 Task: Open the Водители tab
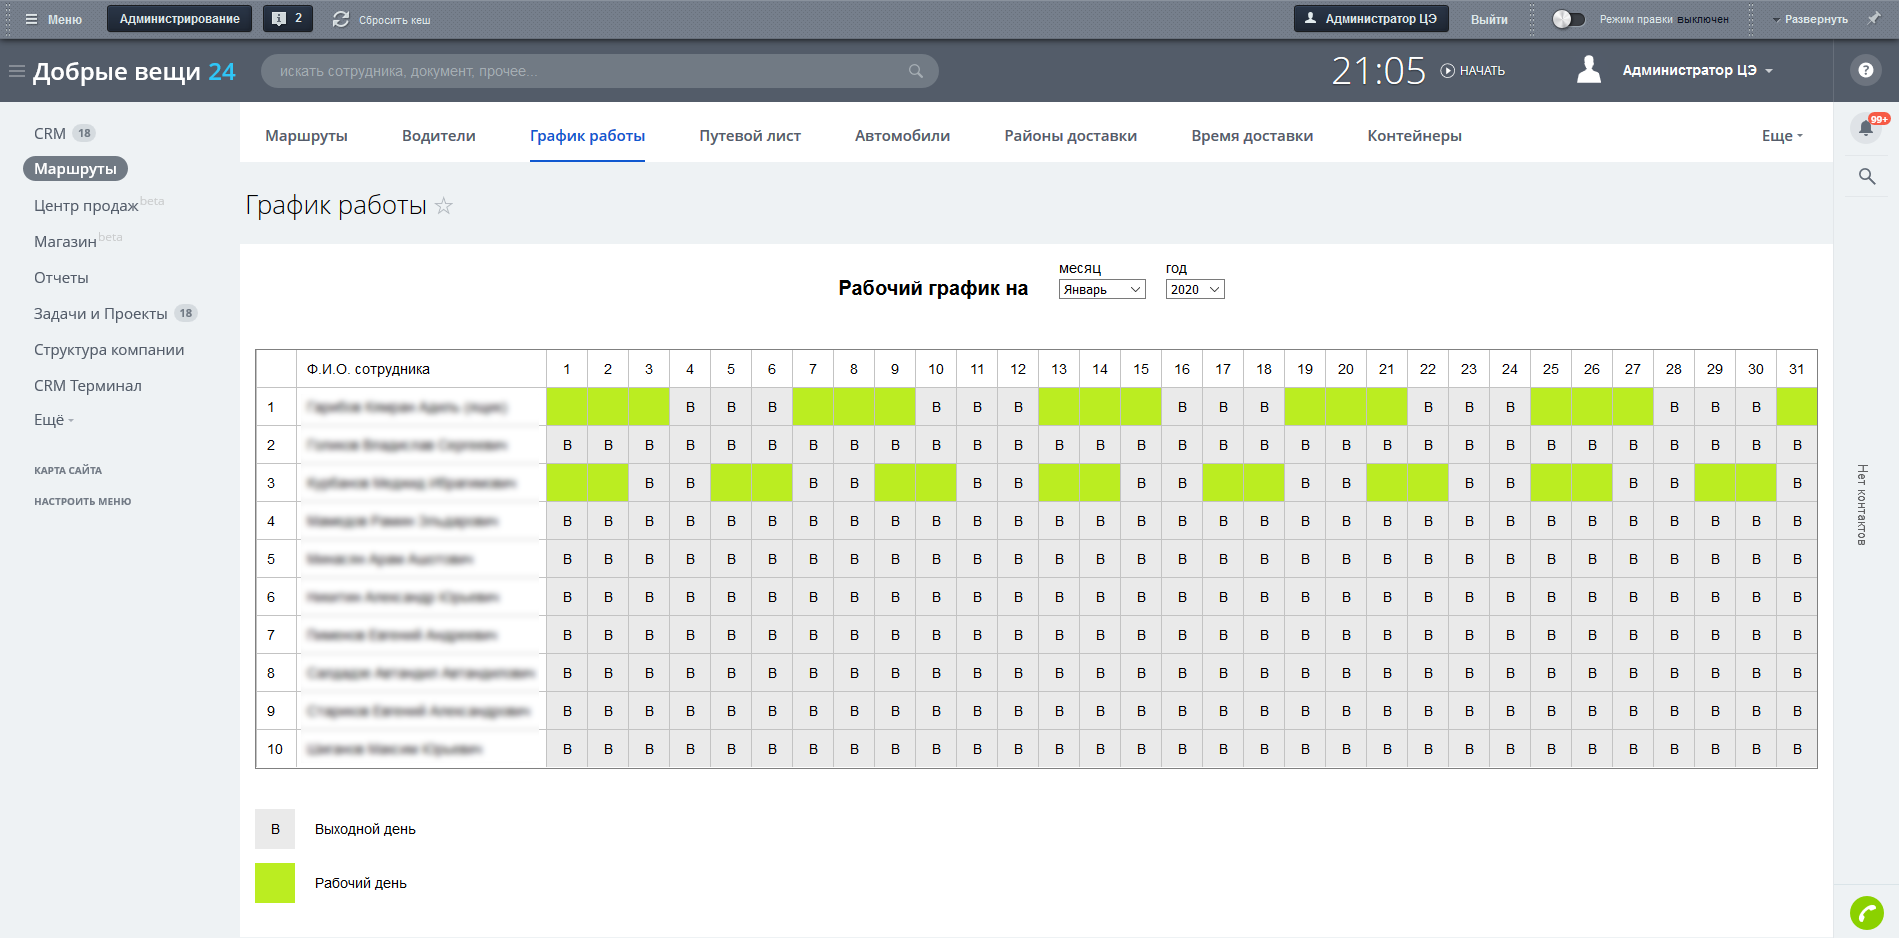[x=438, y=136]
